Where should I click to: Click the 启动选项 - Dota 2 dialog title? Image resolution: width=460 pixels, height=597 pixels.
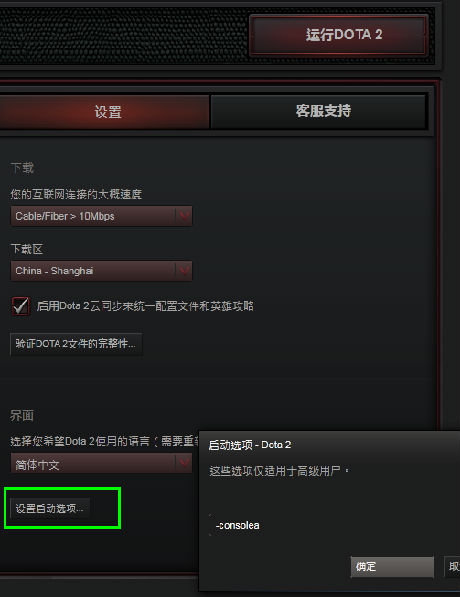250,445
